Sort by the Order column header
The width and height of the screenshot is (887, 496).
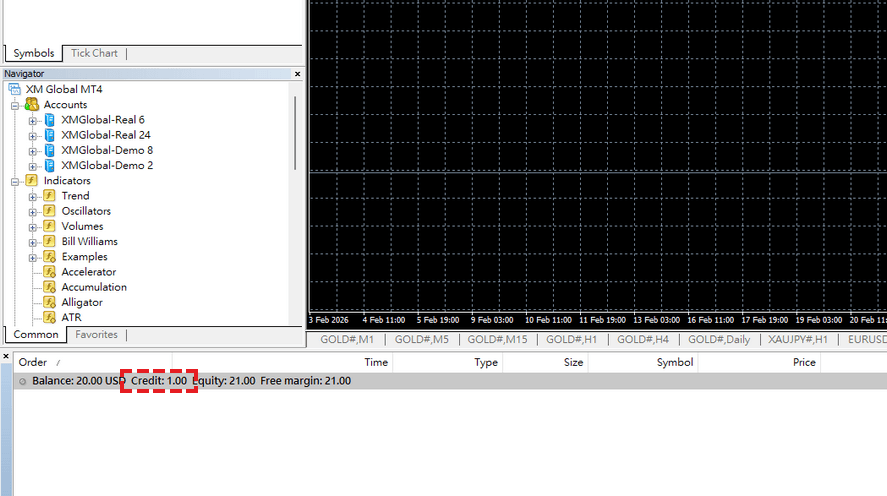[x=93, y=363]
